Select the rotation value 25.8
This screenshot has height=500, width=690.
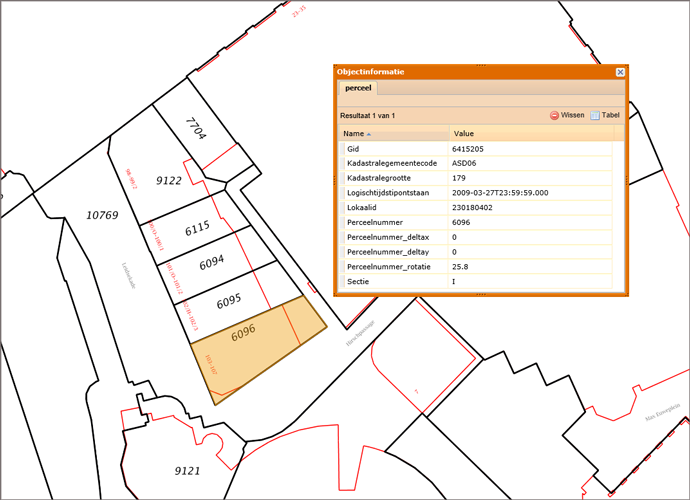(x=460, y=267)
